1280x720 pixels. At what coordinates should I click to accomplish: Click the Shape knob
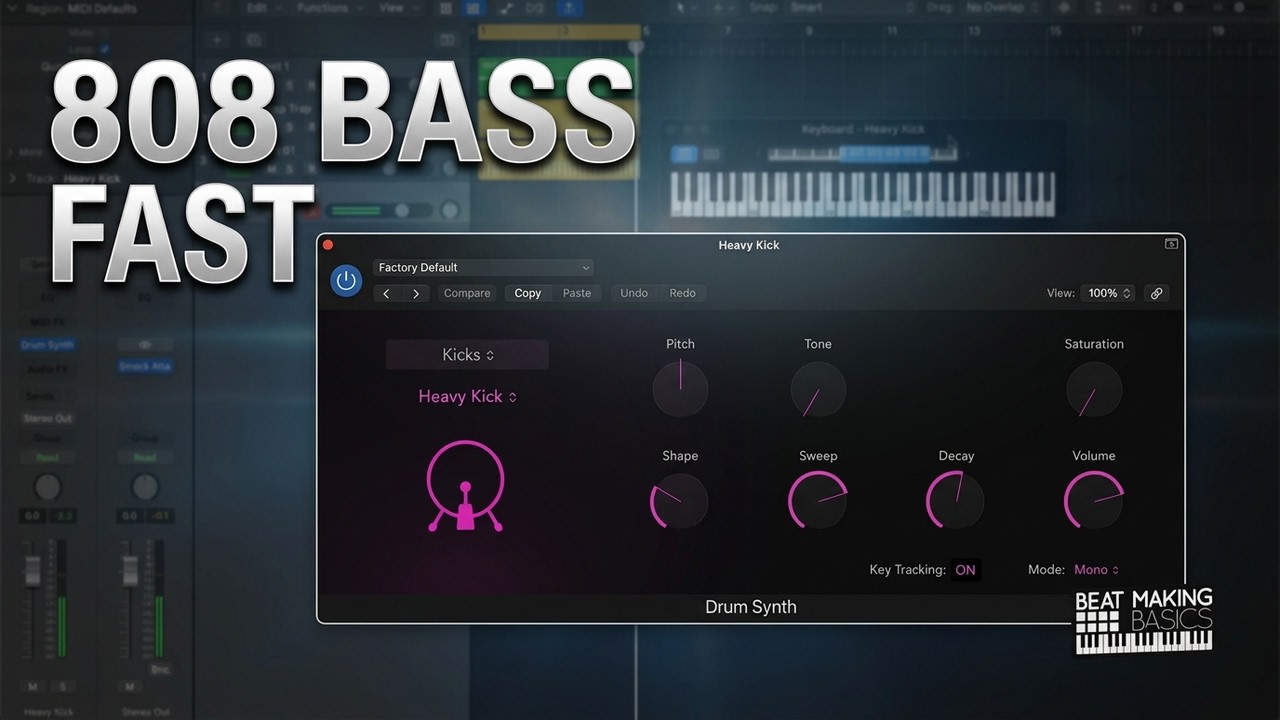[x=680, y=501]
